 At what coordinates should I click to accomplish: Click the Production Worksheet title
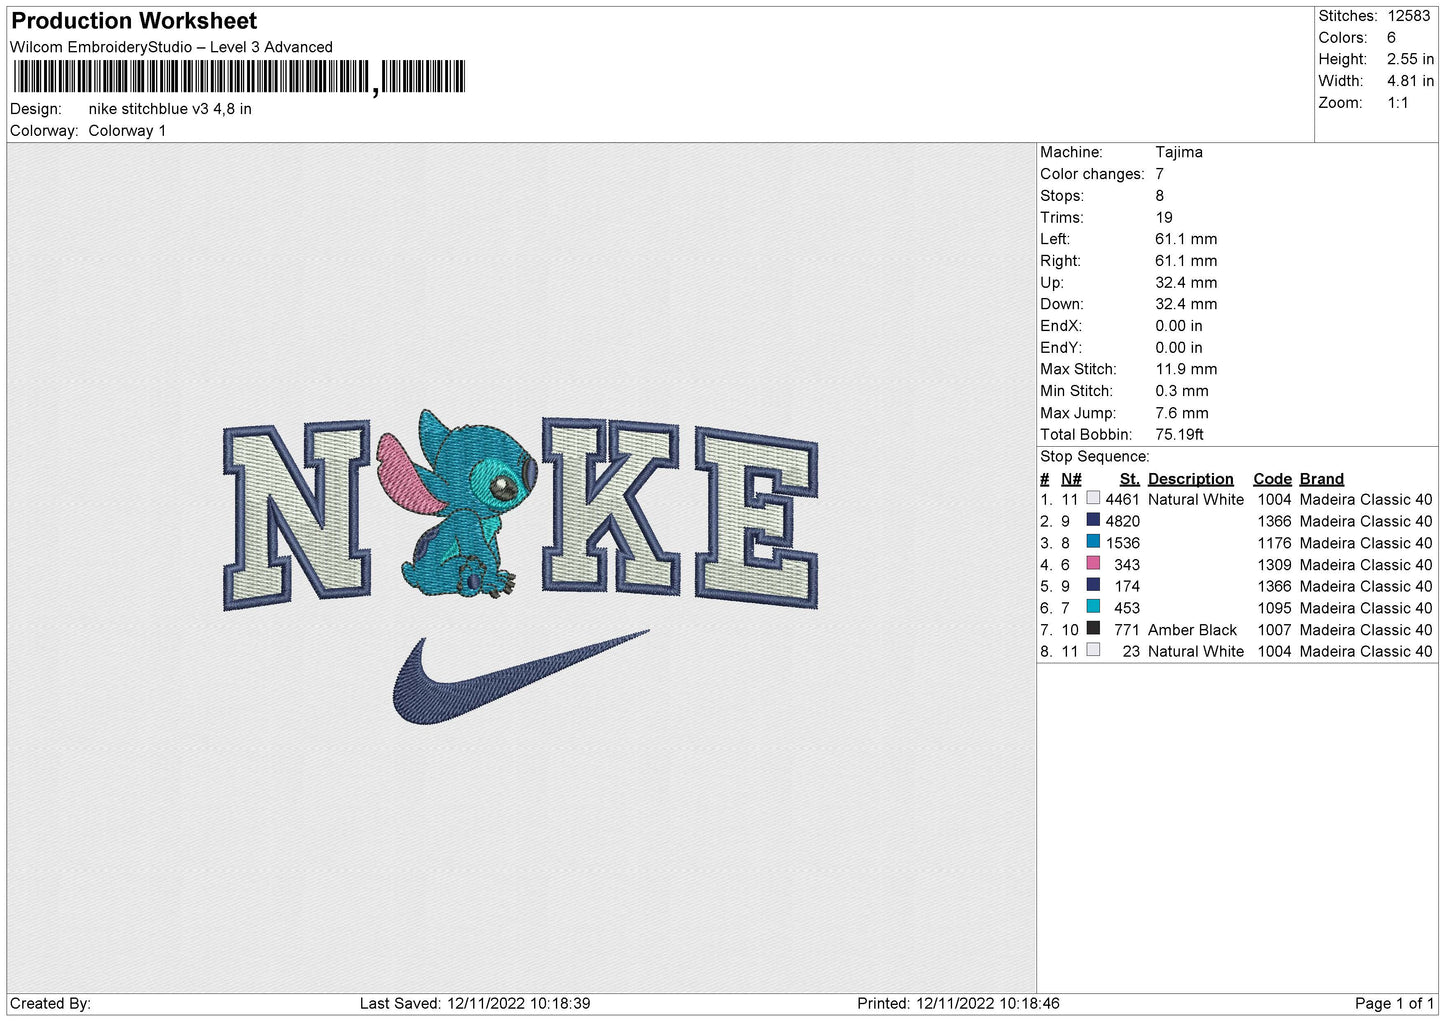[x=134, y=21]
